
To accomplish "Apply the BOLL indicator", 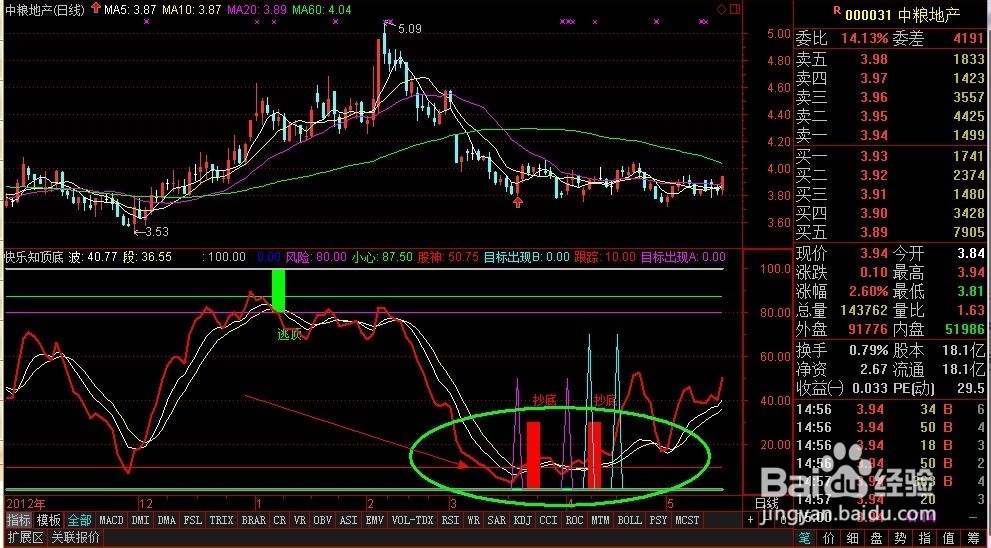I will 629,520.
